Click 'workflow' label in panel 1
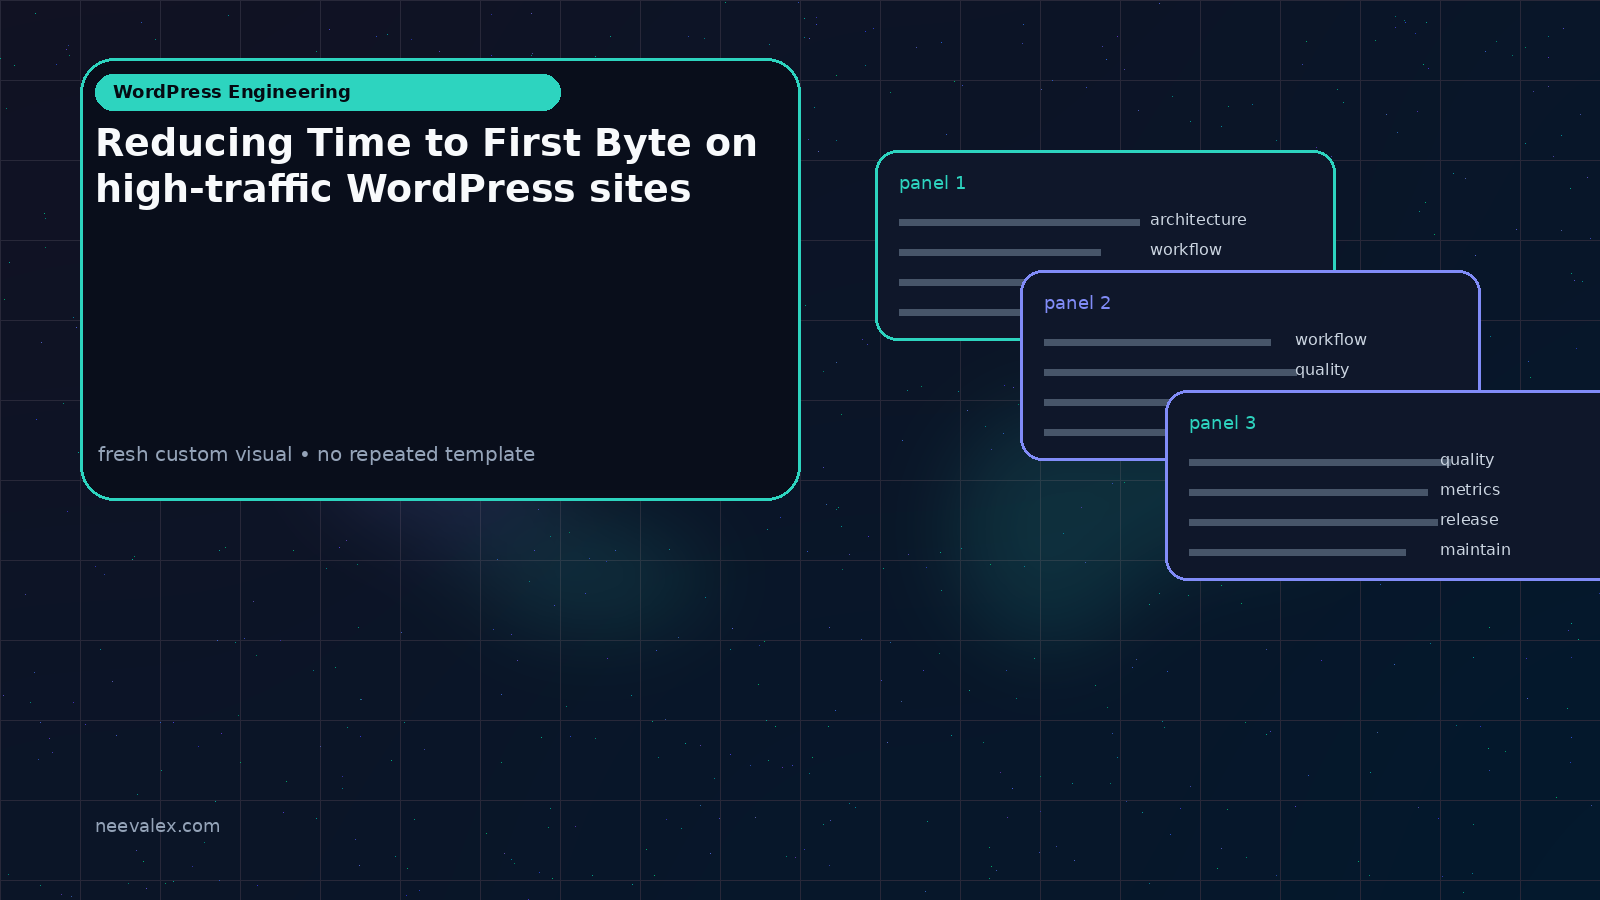1600x900 pixels. click(x=1186, y=250)
